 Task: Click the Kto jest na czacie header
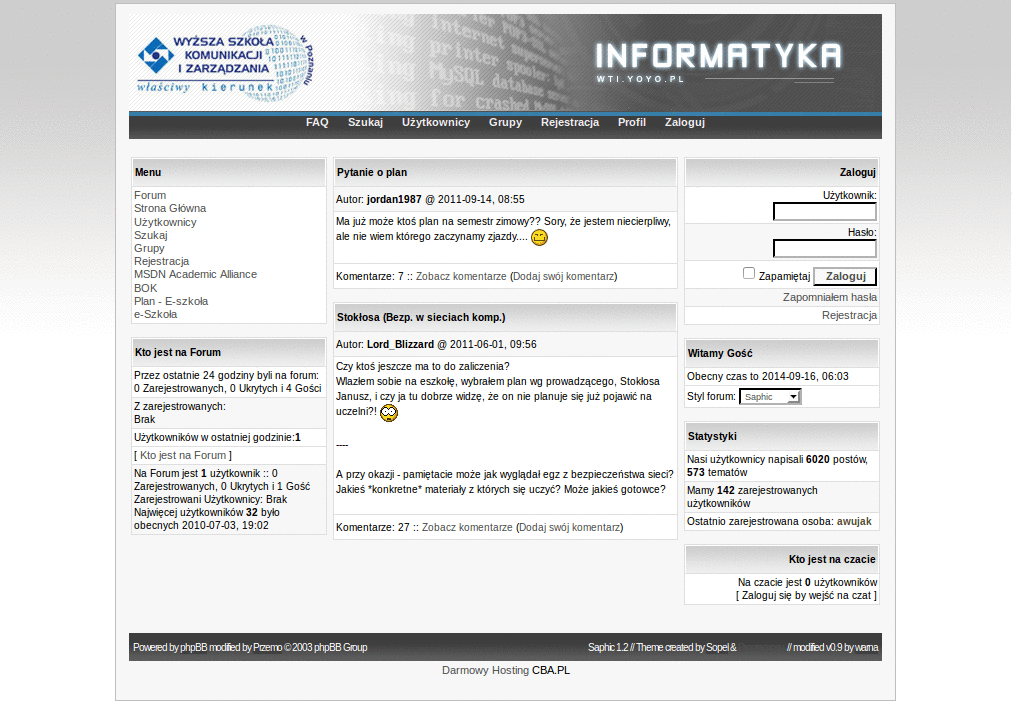782,559
